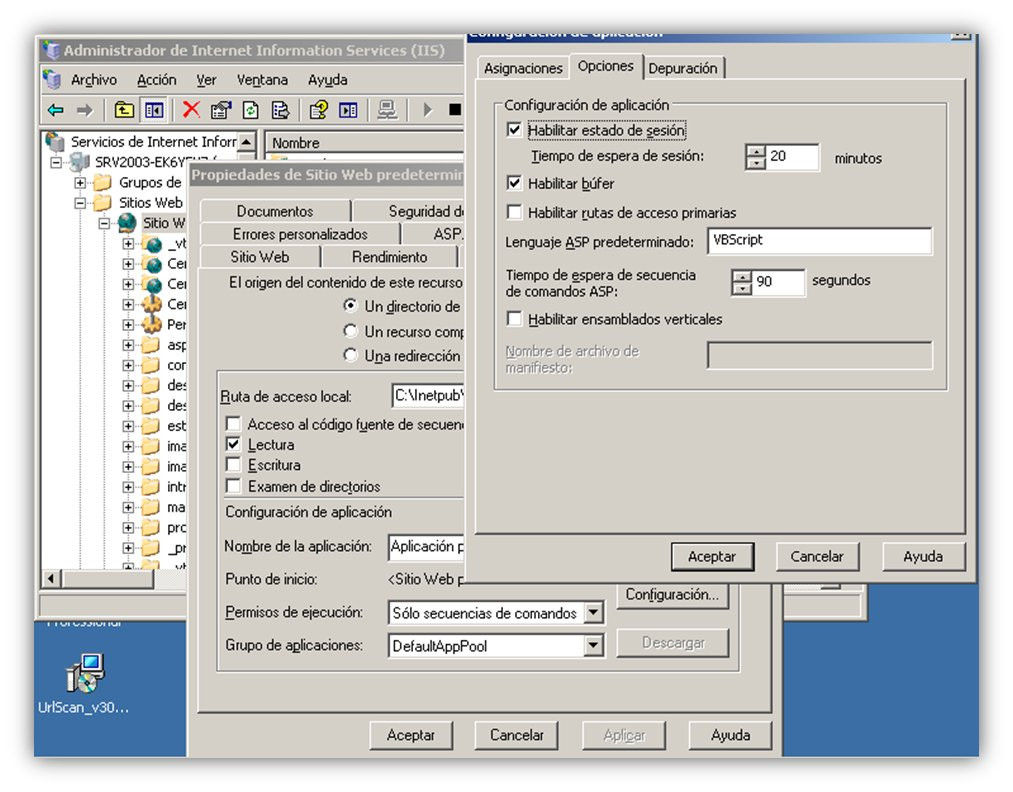Switch to the Depuración tab

pyautogui.click(x=683, y=68)
